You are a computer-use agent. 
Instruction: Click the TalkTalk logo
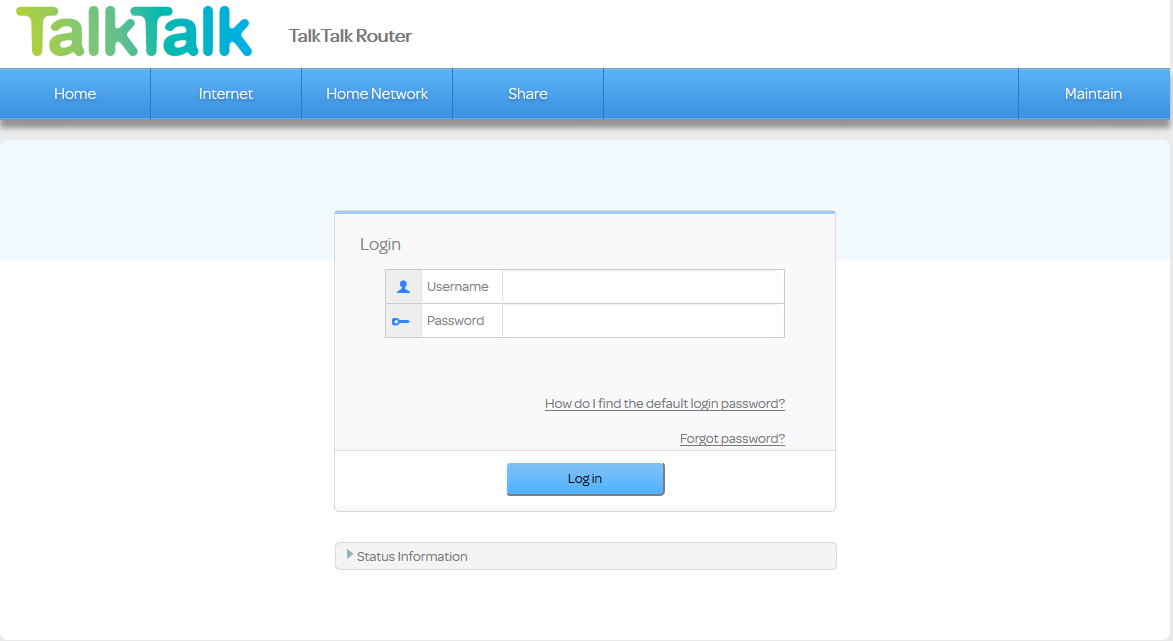134,32
